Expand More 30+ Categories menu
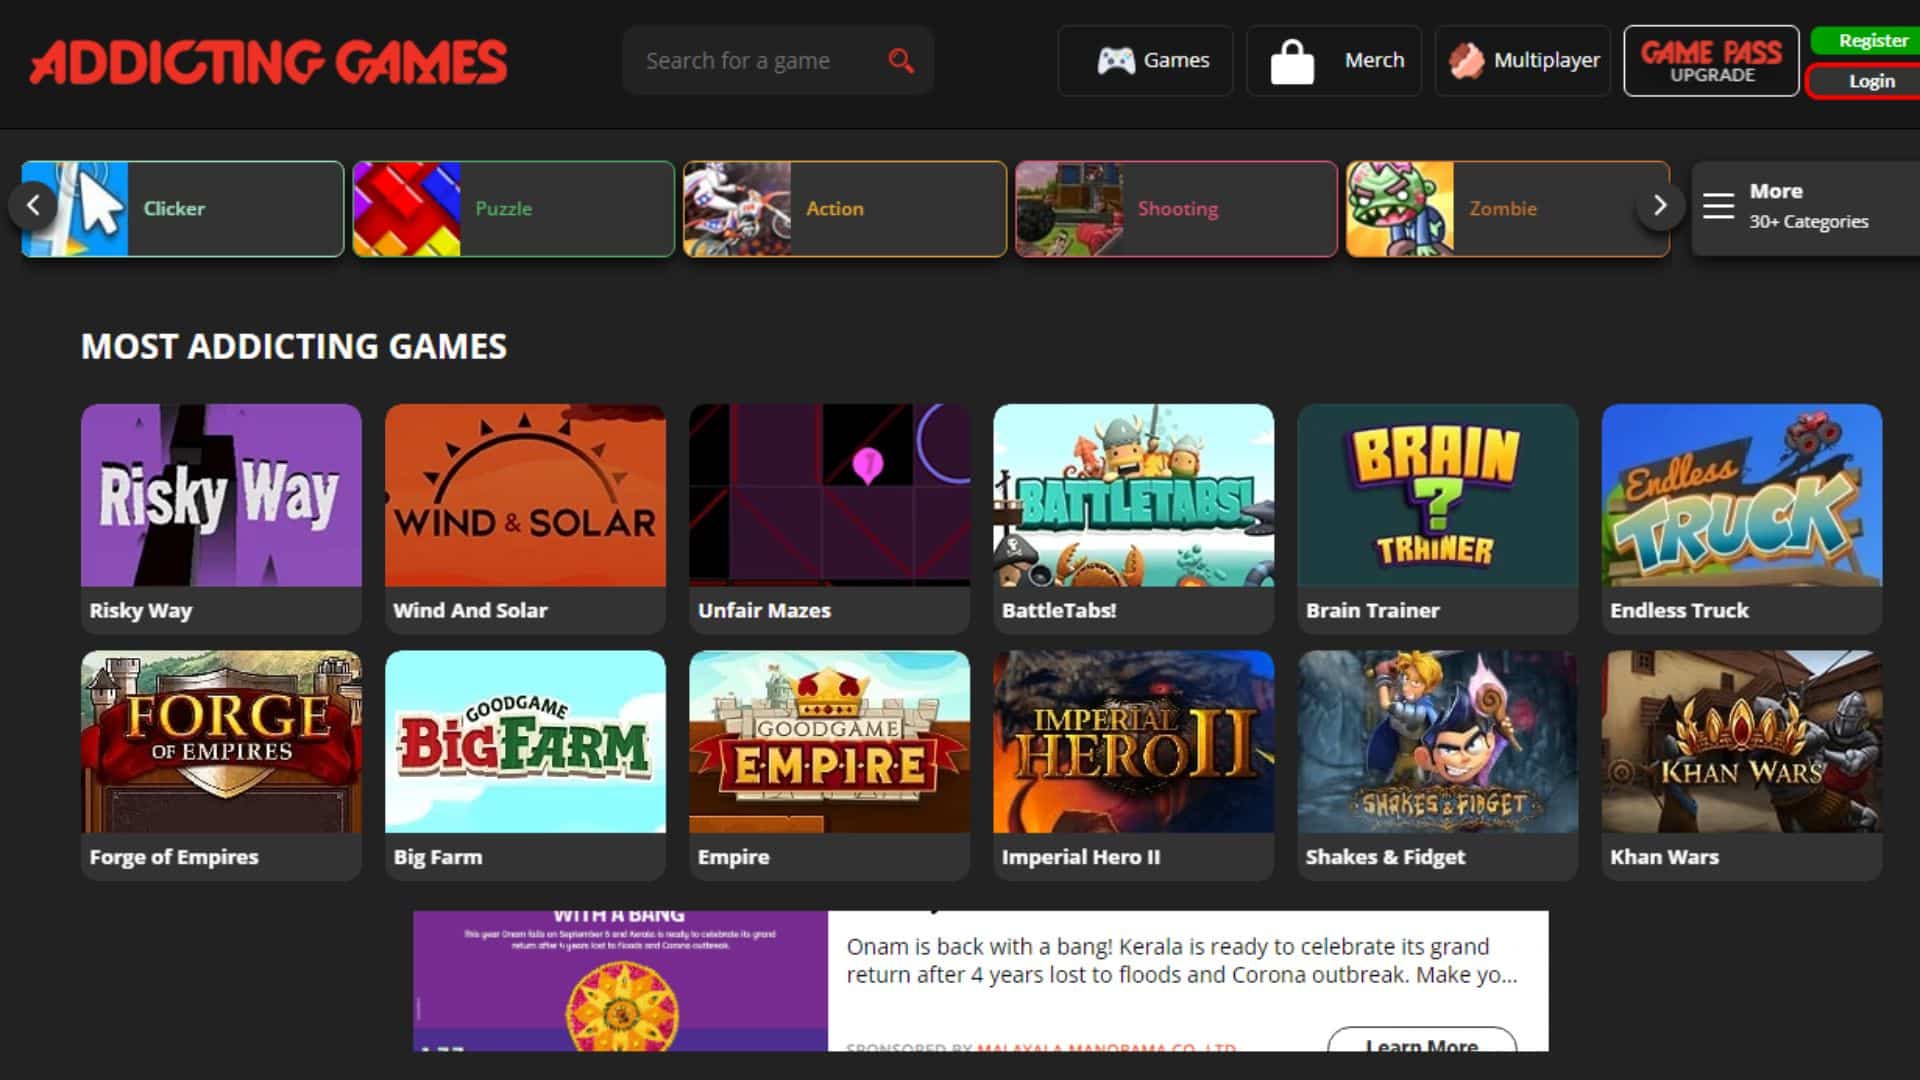 pyautogui.click(x=1806, y=207)
